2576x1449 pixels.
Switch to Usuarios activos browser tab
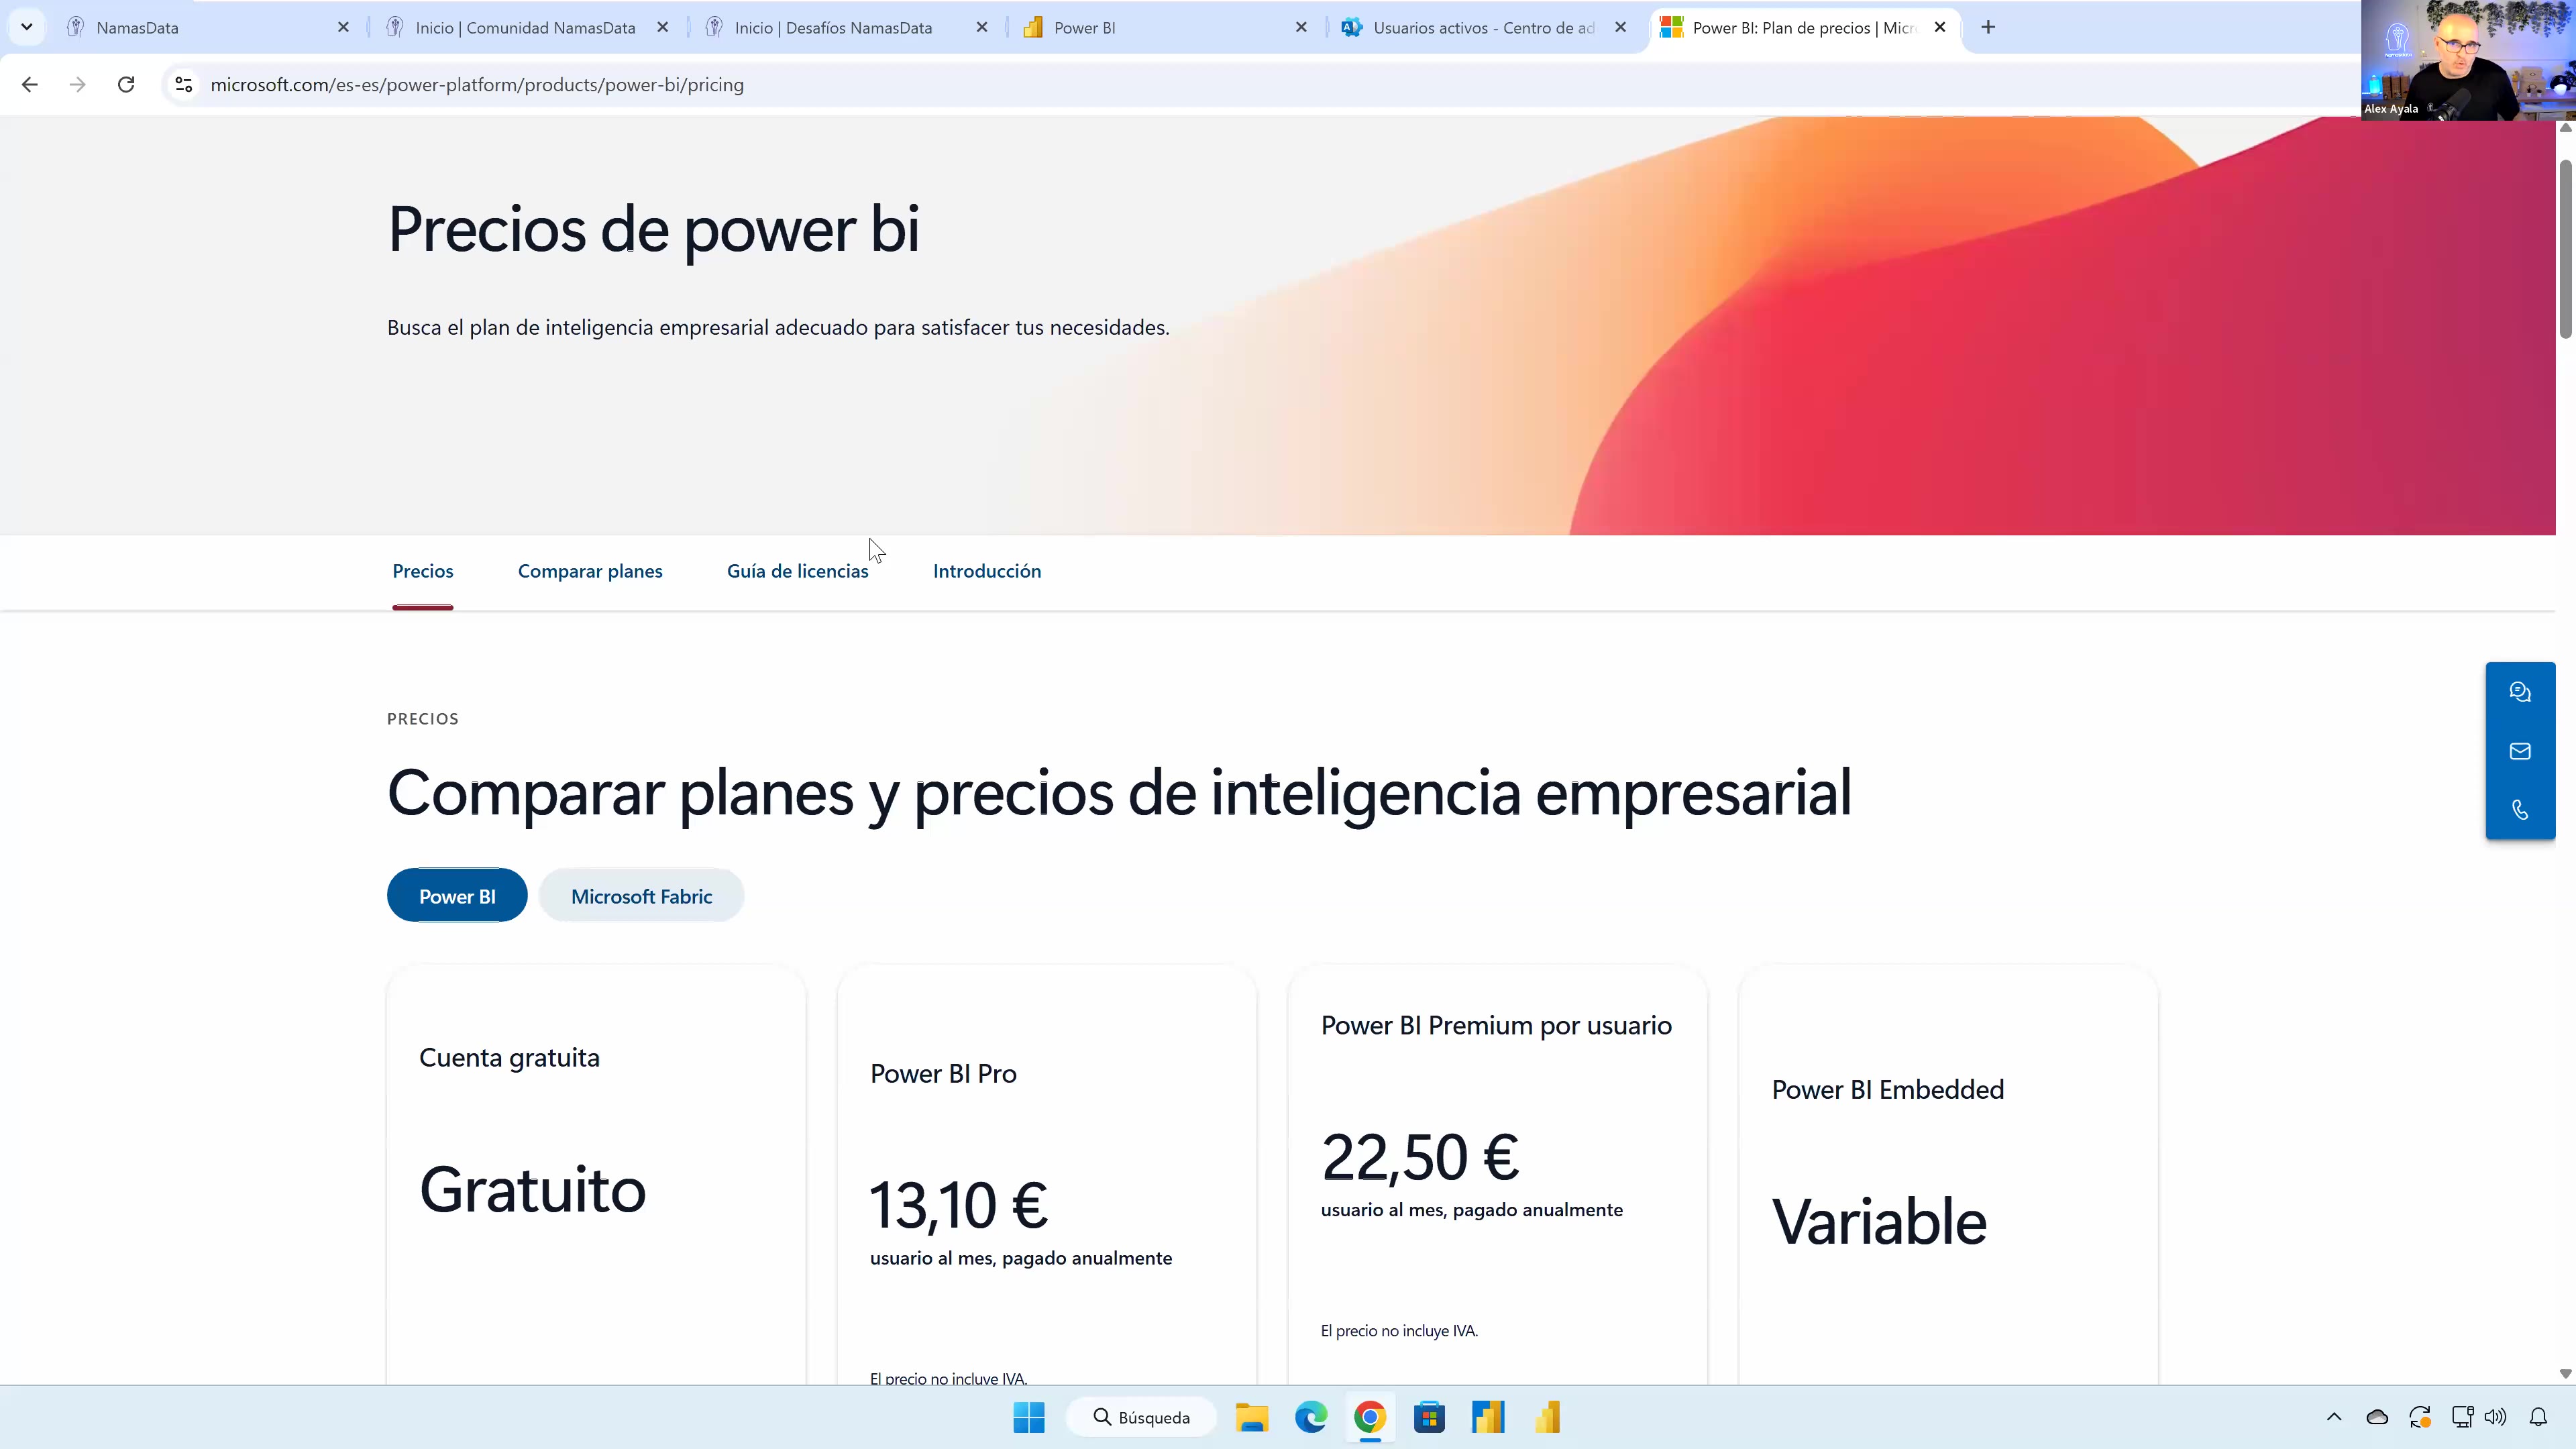click(x=1482, y=28)
